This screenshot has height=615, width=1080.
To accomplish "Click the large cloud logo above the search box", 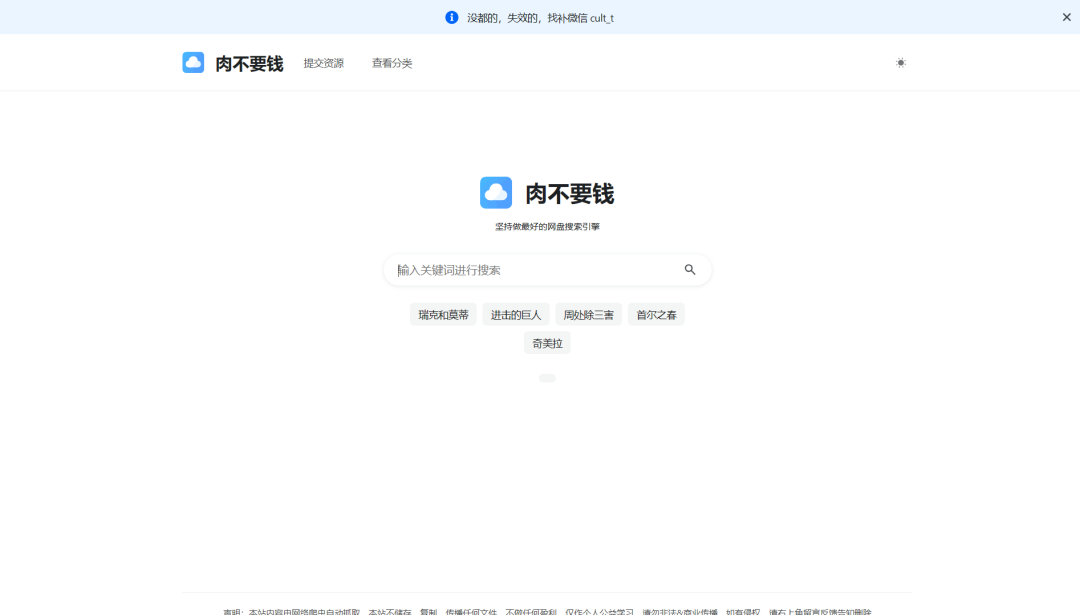I will pyautogui.click(x=496, y=192).
